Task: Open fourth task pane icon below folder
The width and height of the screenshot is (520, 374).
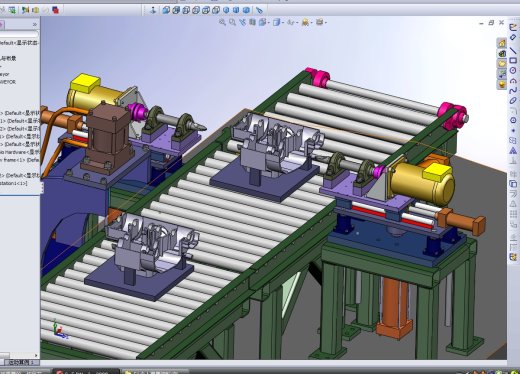Action: click(502, 74)
